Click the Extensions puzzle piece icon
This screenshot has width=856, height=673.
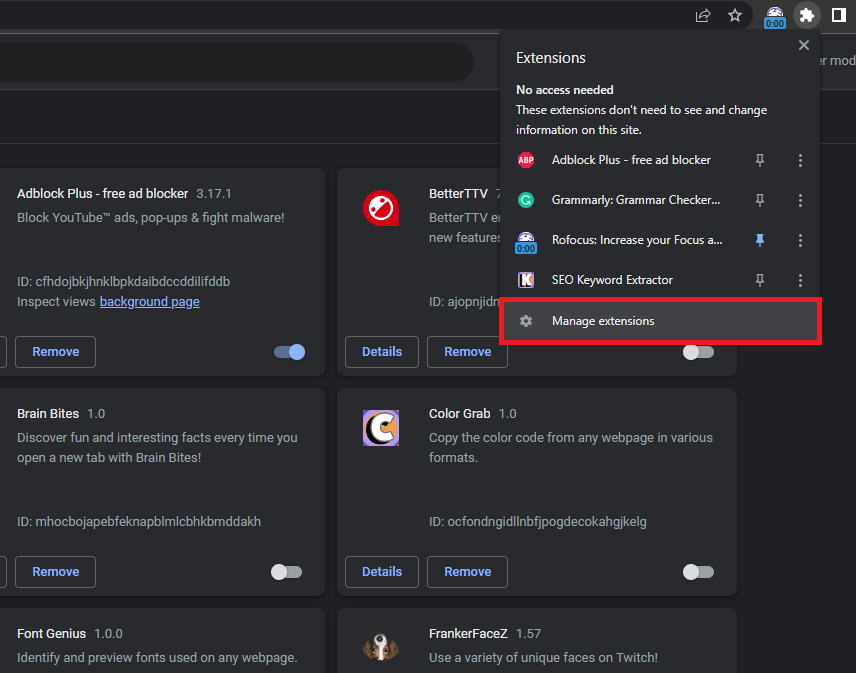coord(807,15)
